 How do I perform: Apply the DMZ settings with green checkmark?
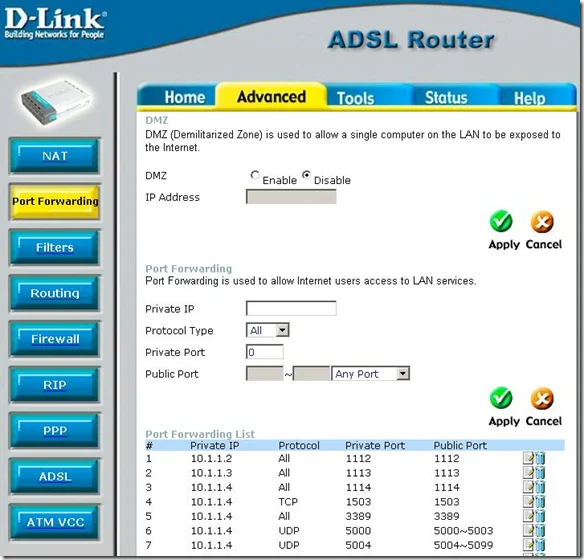point(502,222)
